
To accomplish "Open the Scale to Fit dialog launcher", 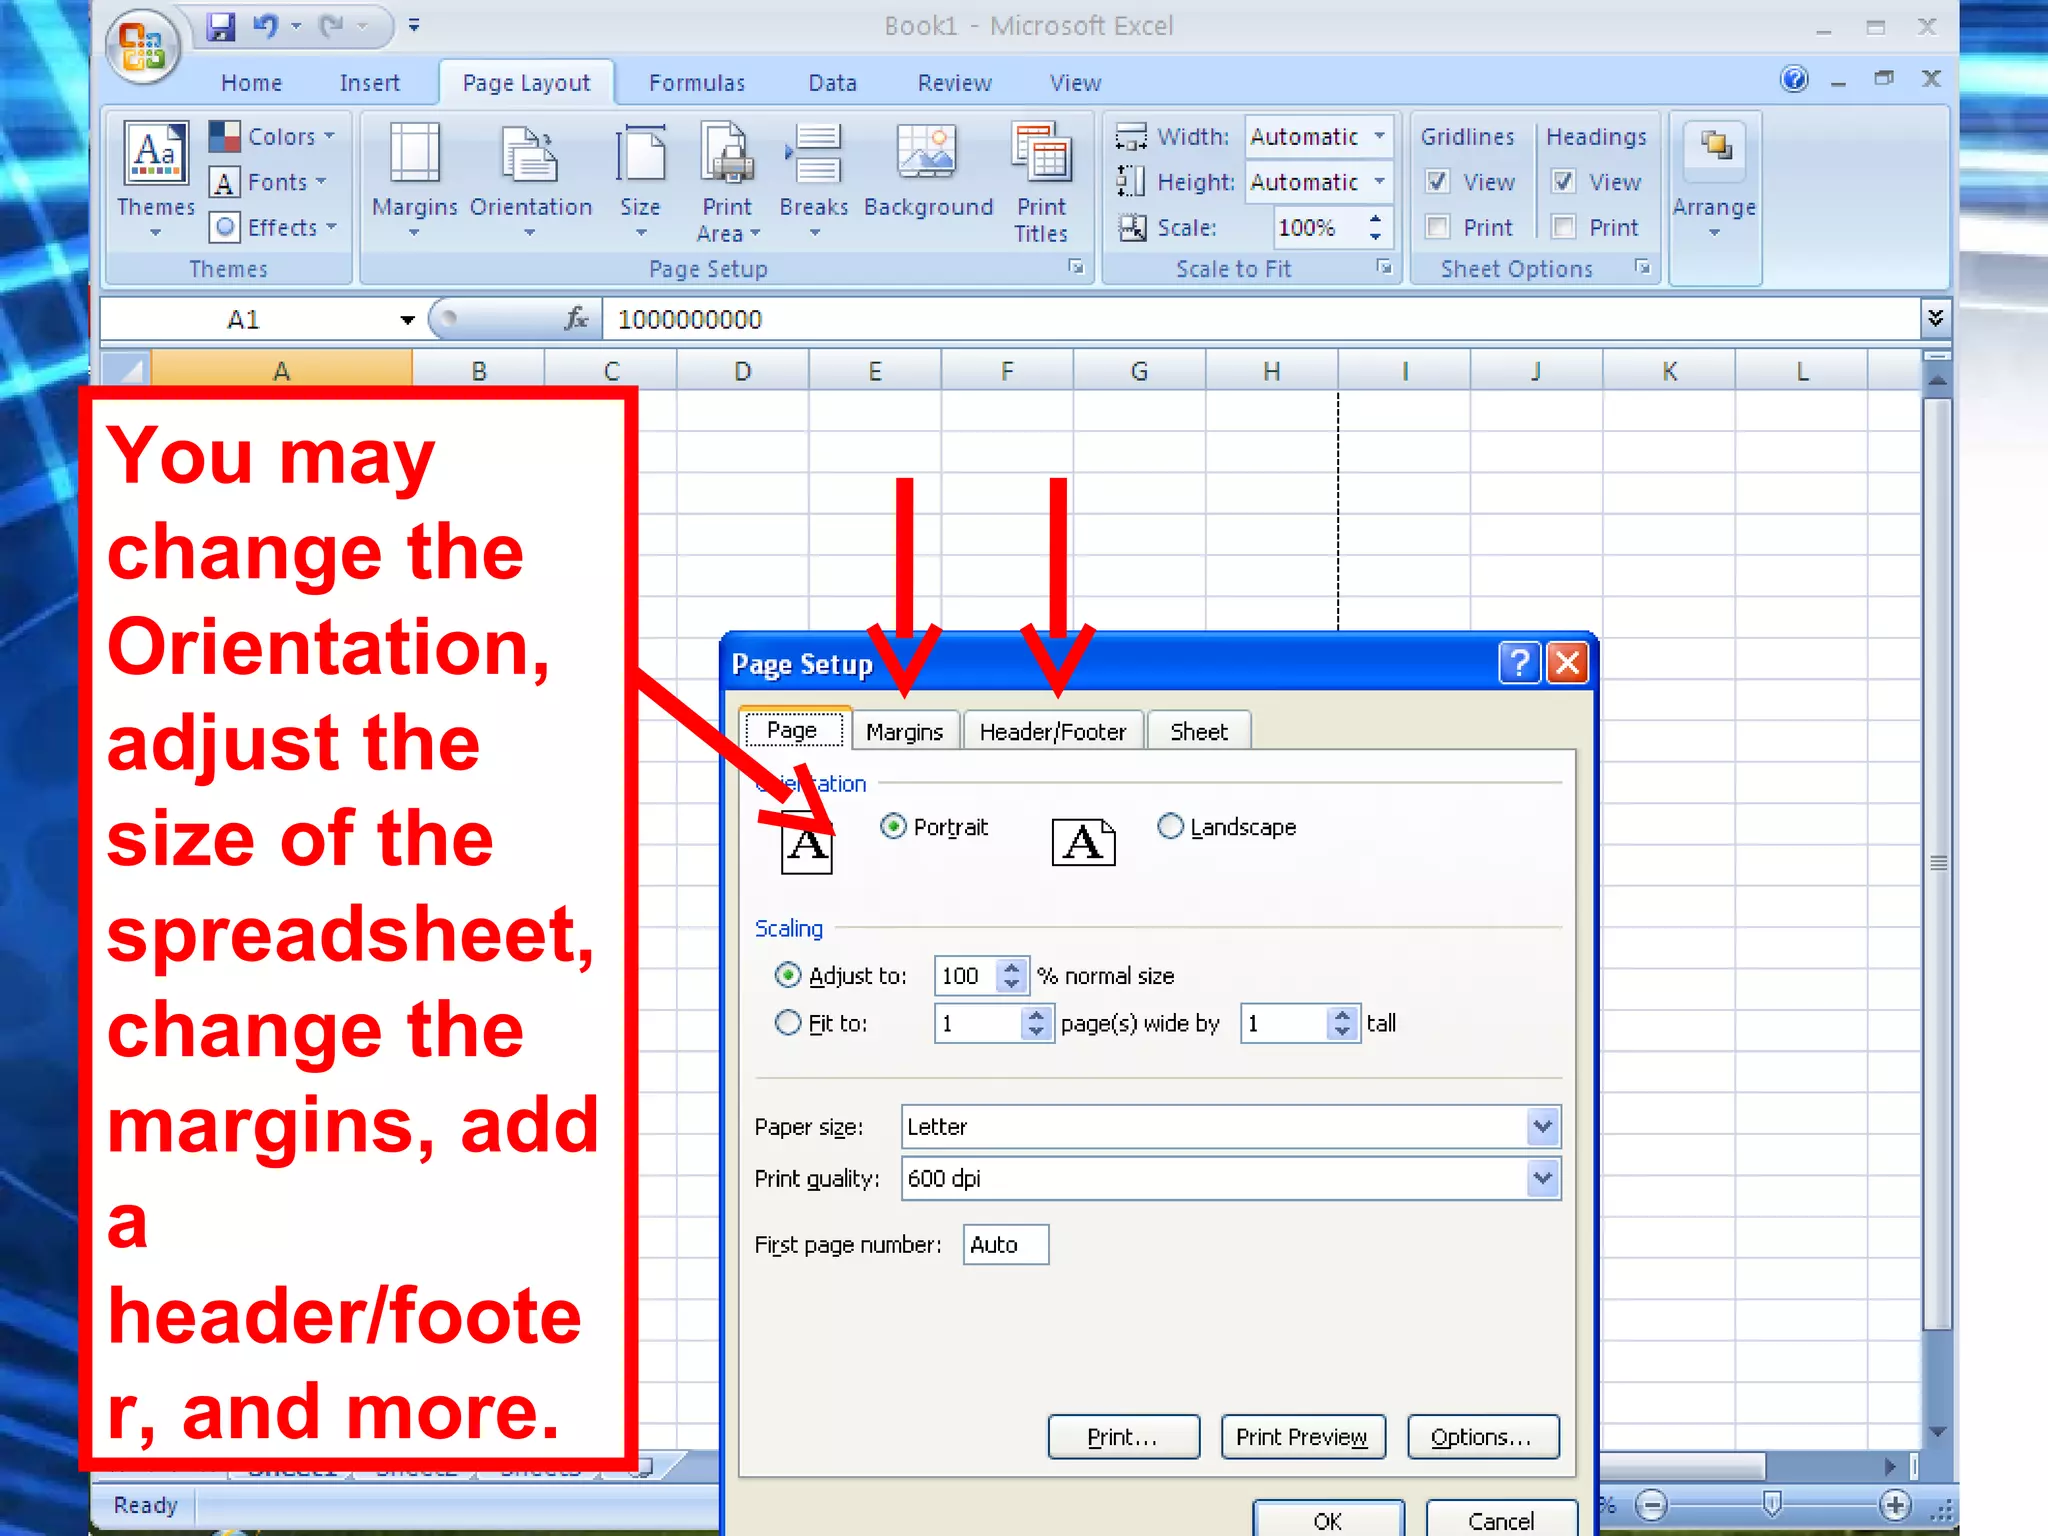I will click(x=1384, y=267).
